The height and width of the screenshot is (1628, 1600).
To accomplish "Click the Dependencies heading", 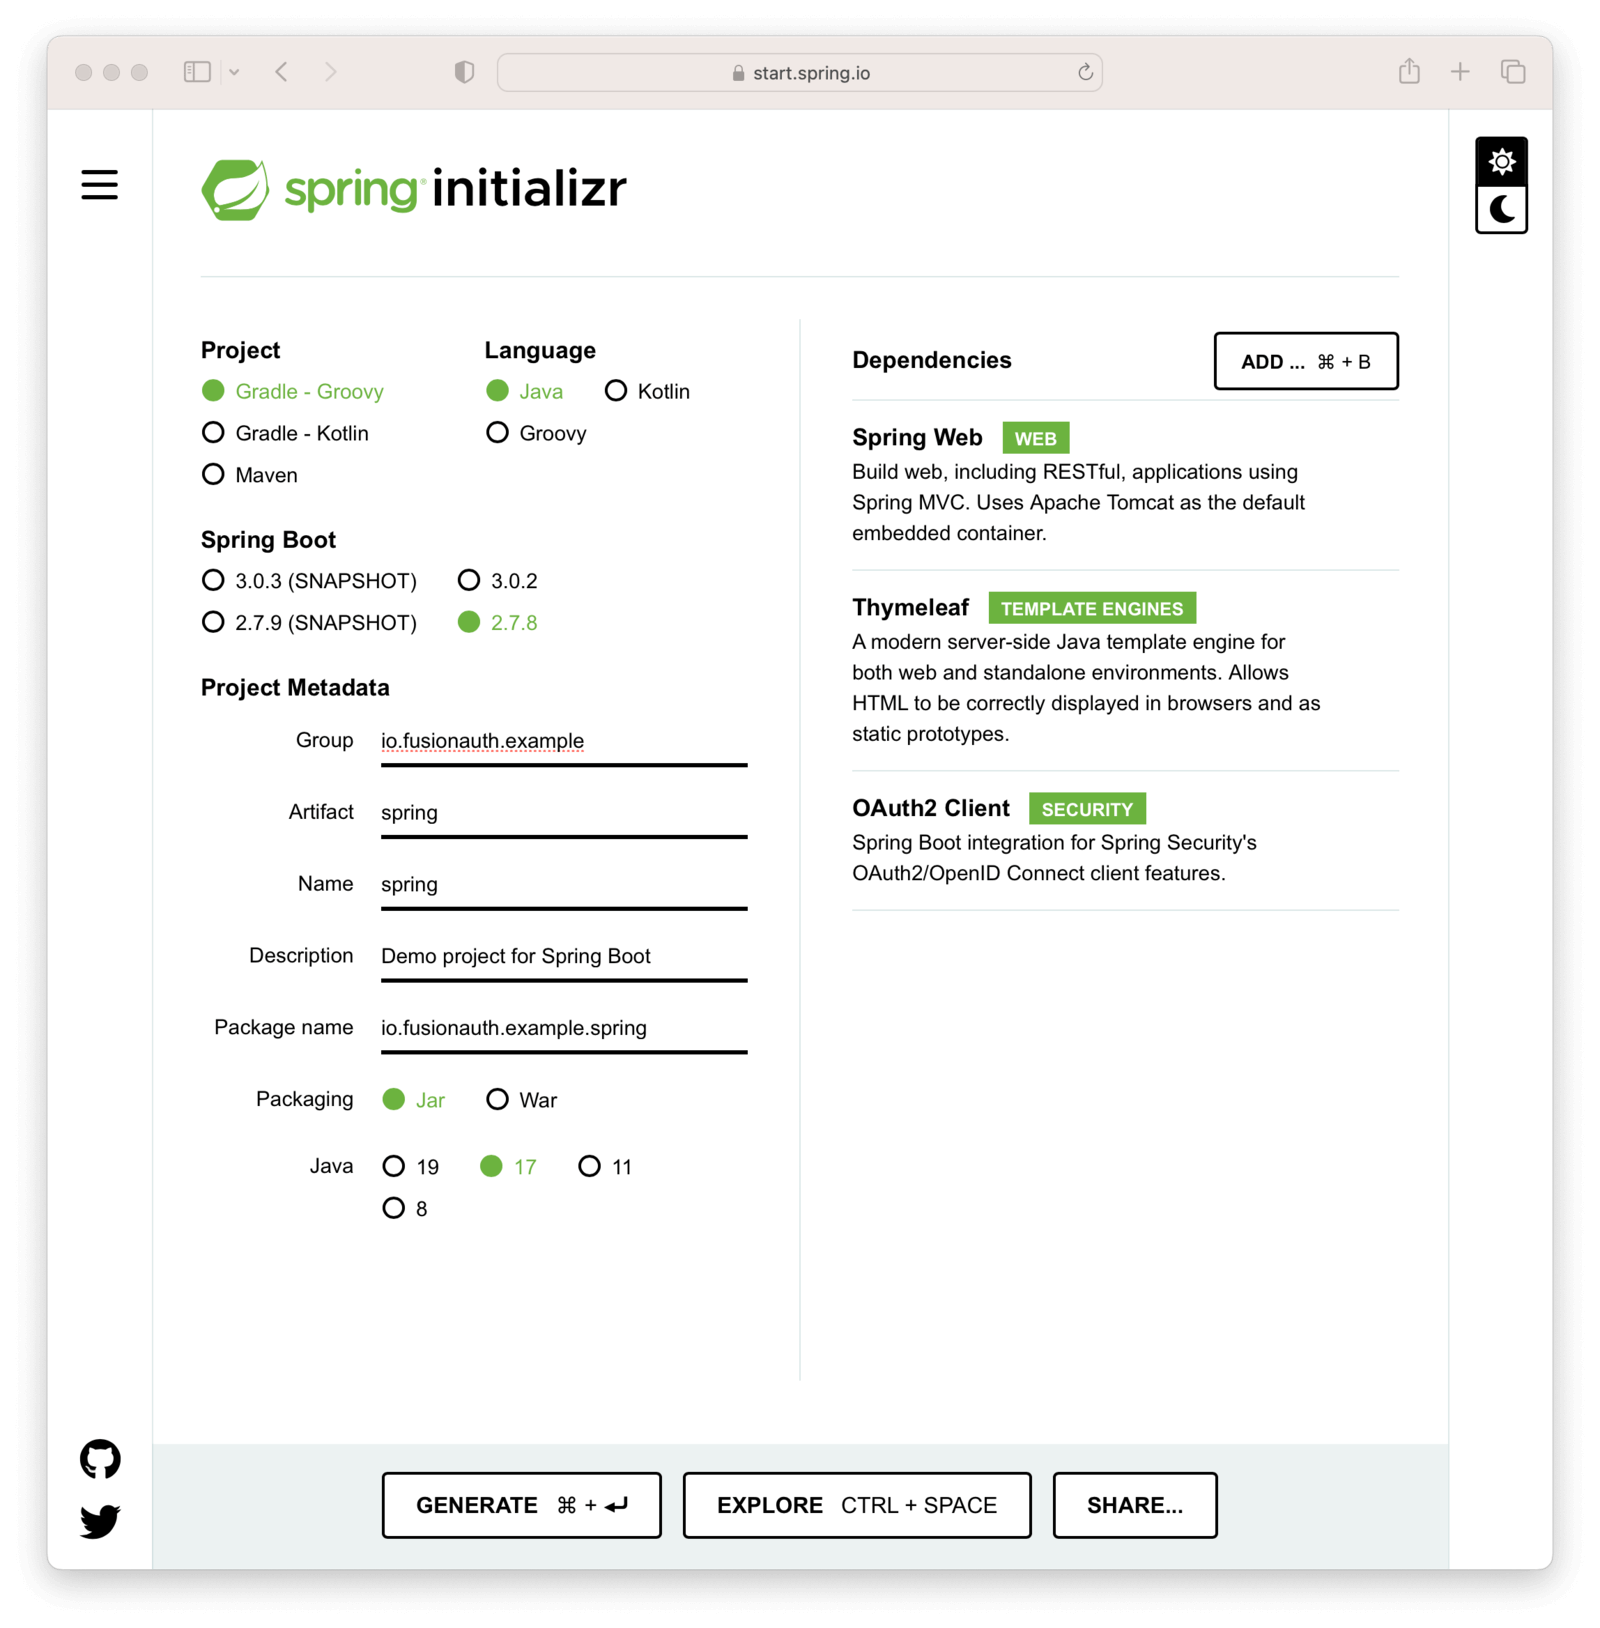I will pyautogui.click(x=931, y=360).
